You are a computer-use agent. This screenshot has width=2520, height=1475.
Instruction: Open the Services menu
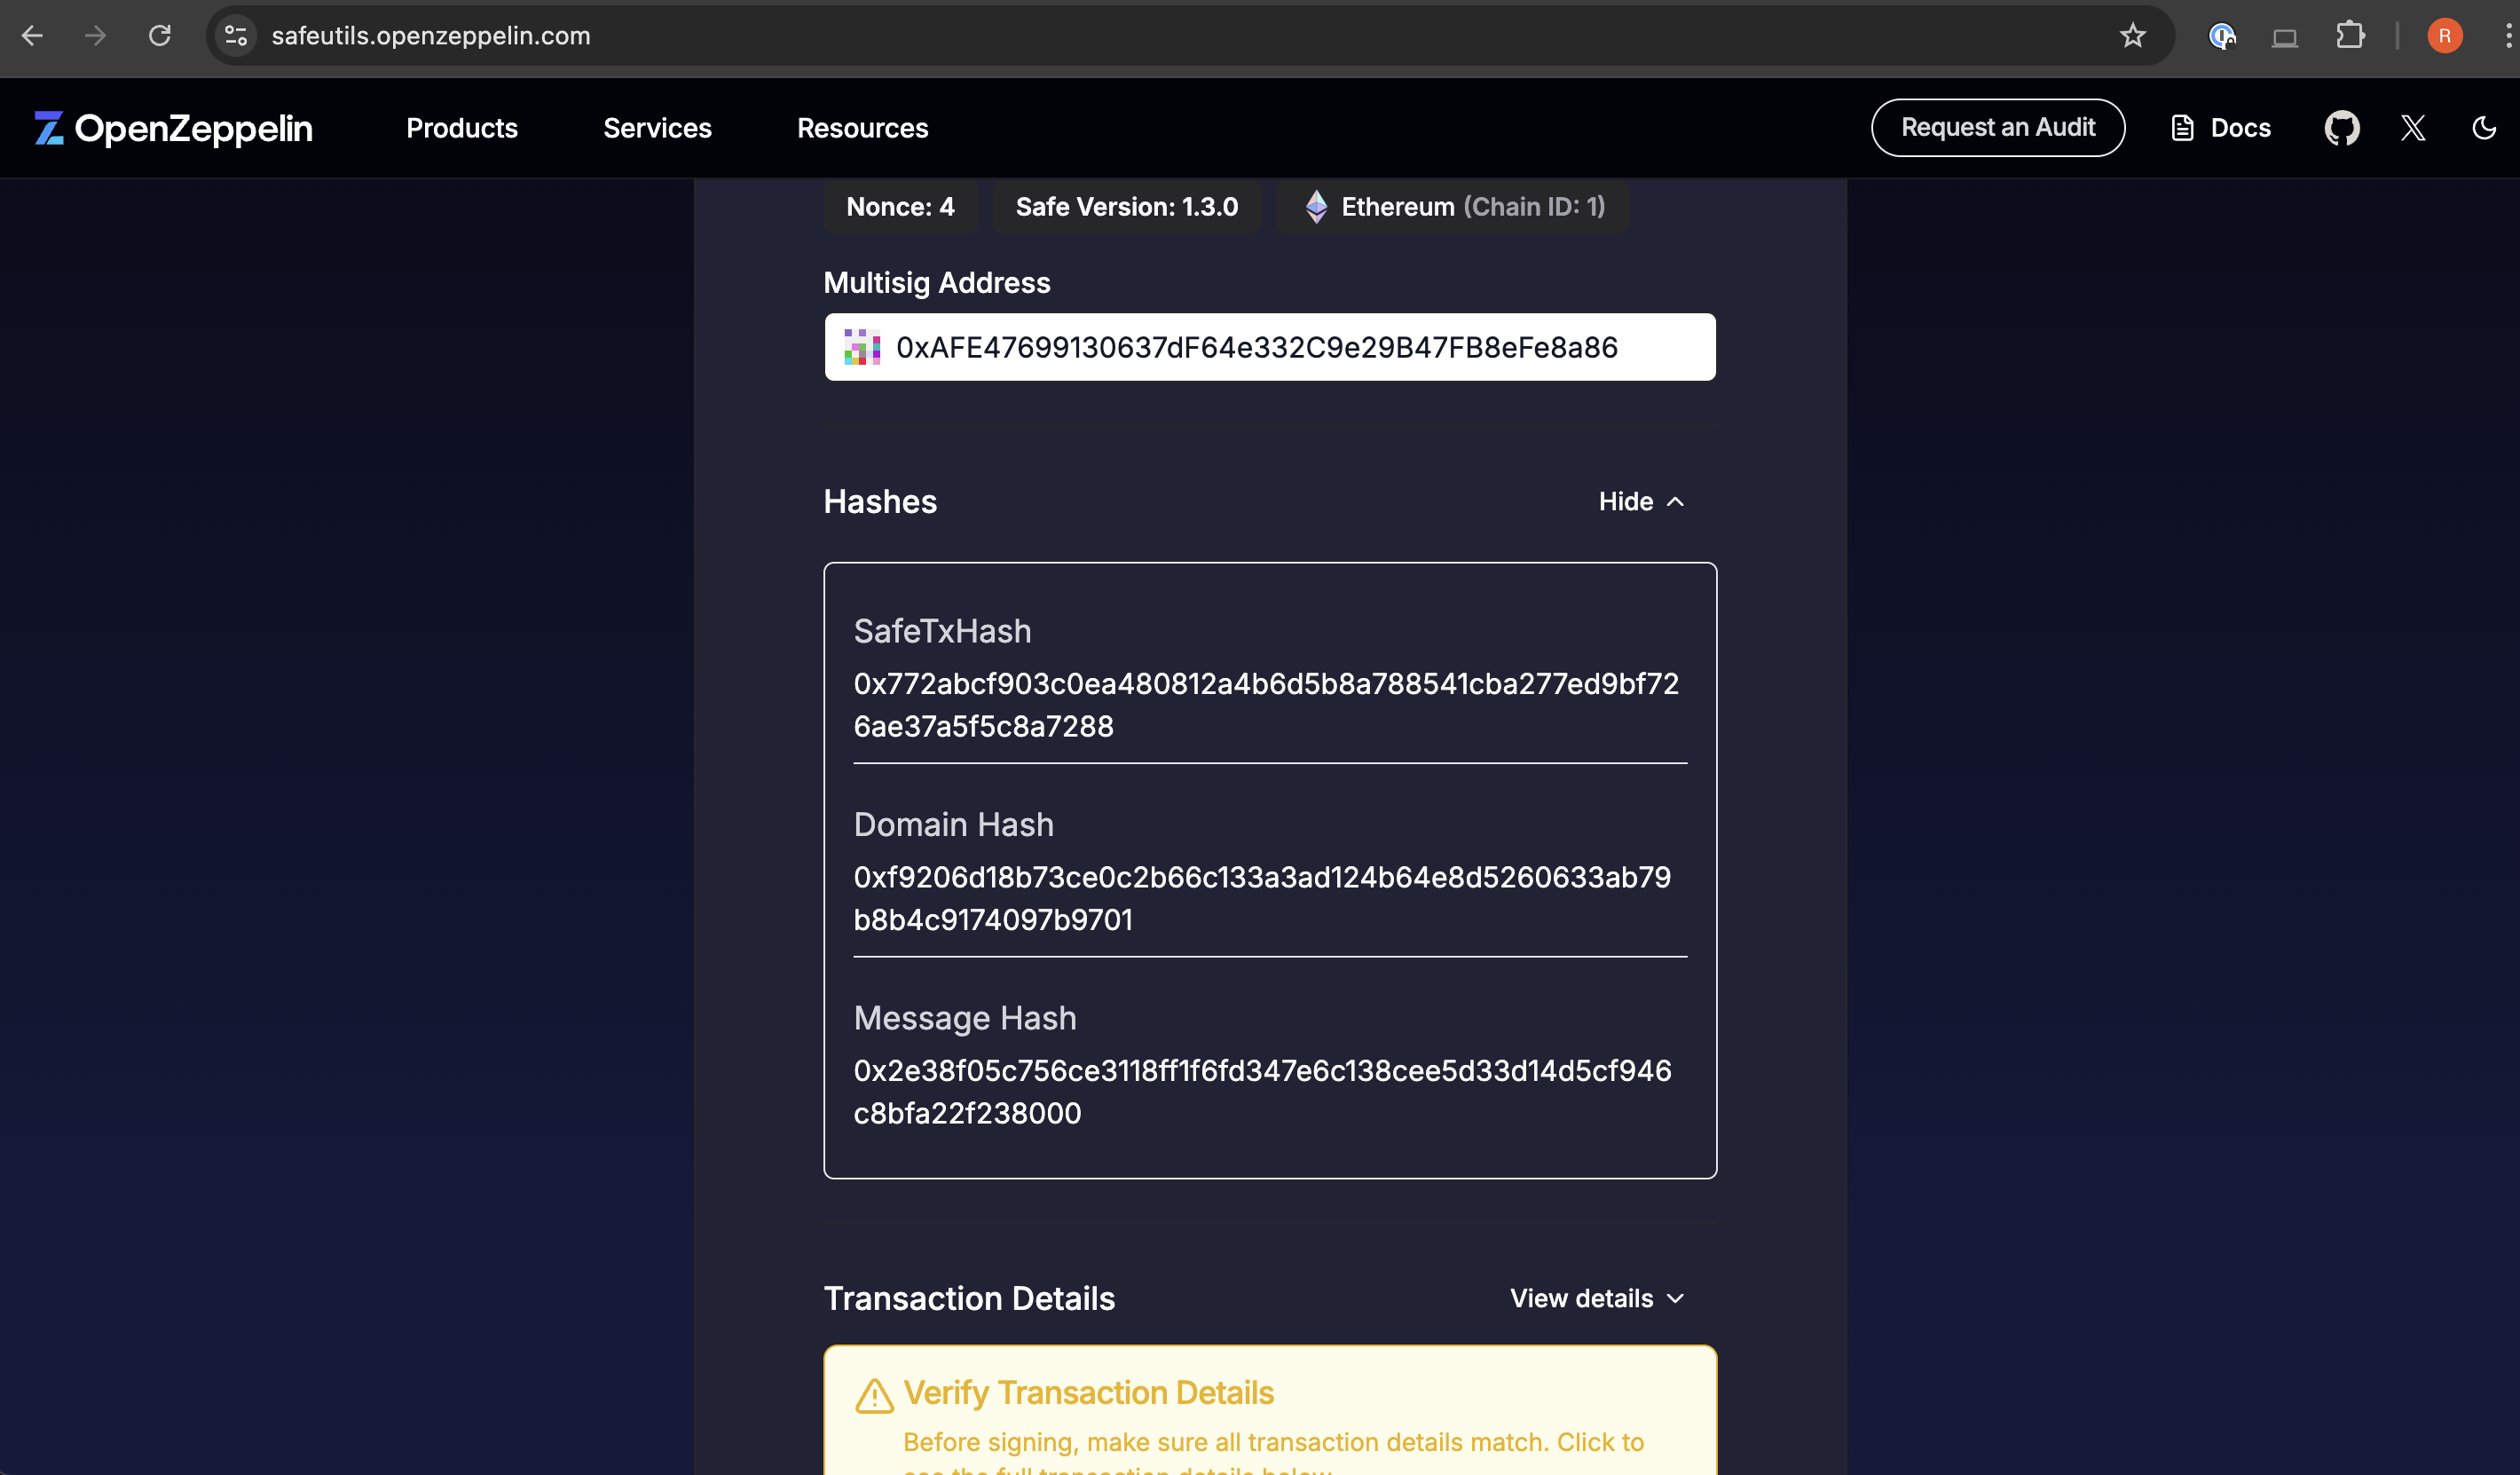pos(657,128)
